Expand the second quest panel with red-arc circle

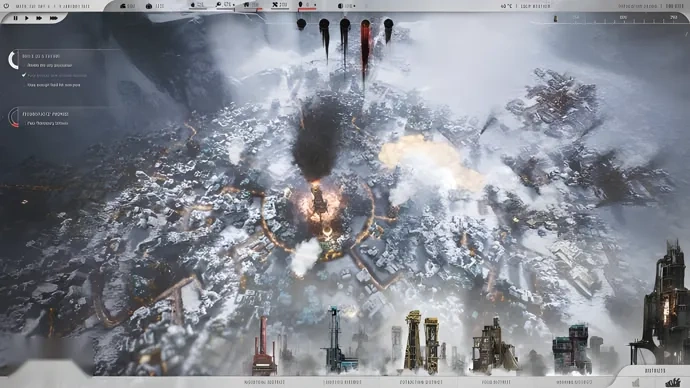click(14, 117)
